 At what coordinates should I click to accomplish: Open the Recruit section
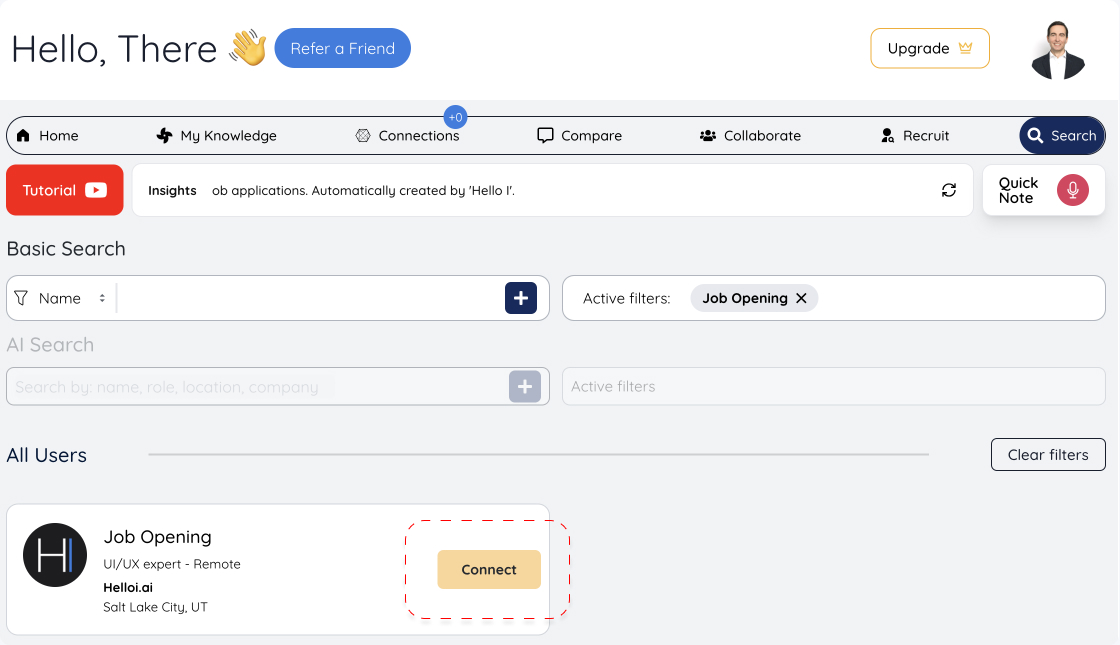click(913, 135)
